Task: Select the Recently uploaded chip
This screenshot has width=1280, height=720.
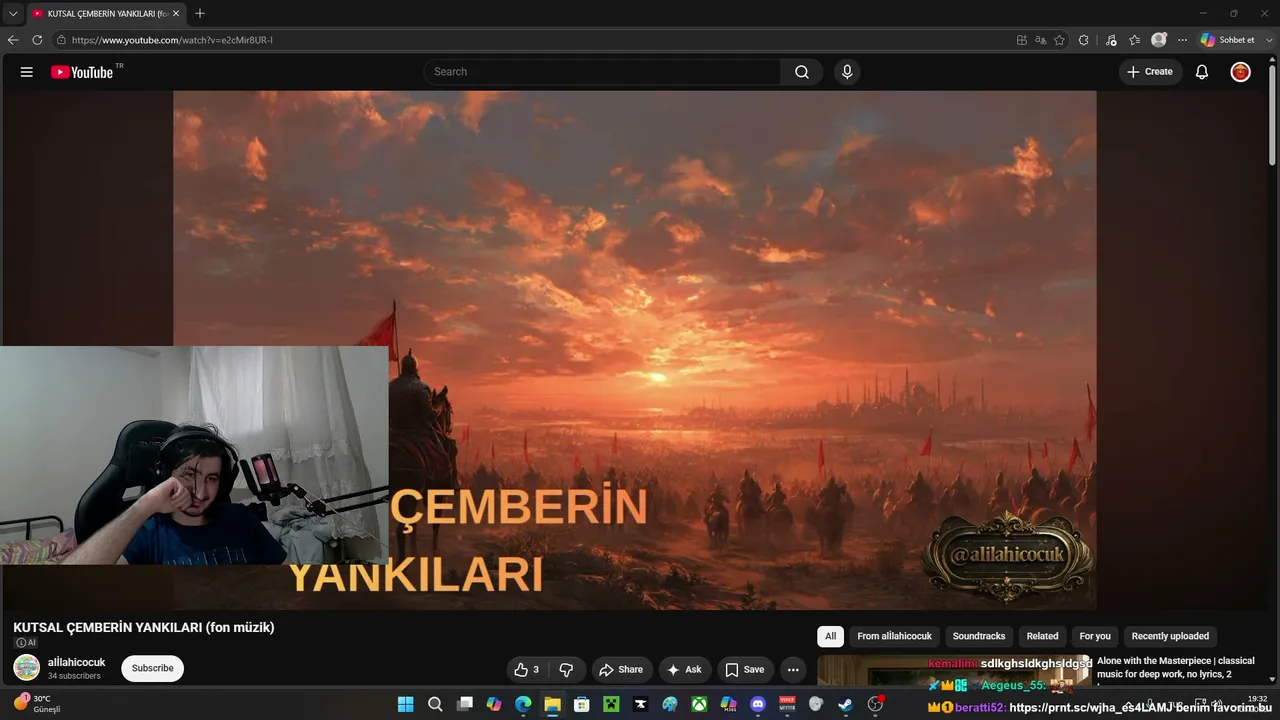Action: tap(1170, 636)
